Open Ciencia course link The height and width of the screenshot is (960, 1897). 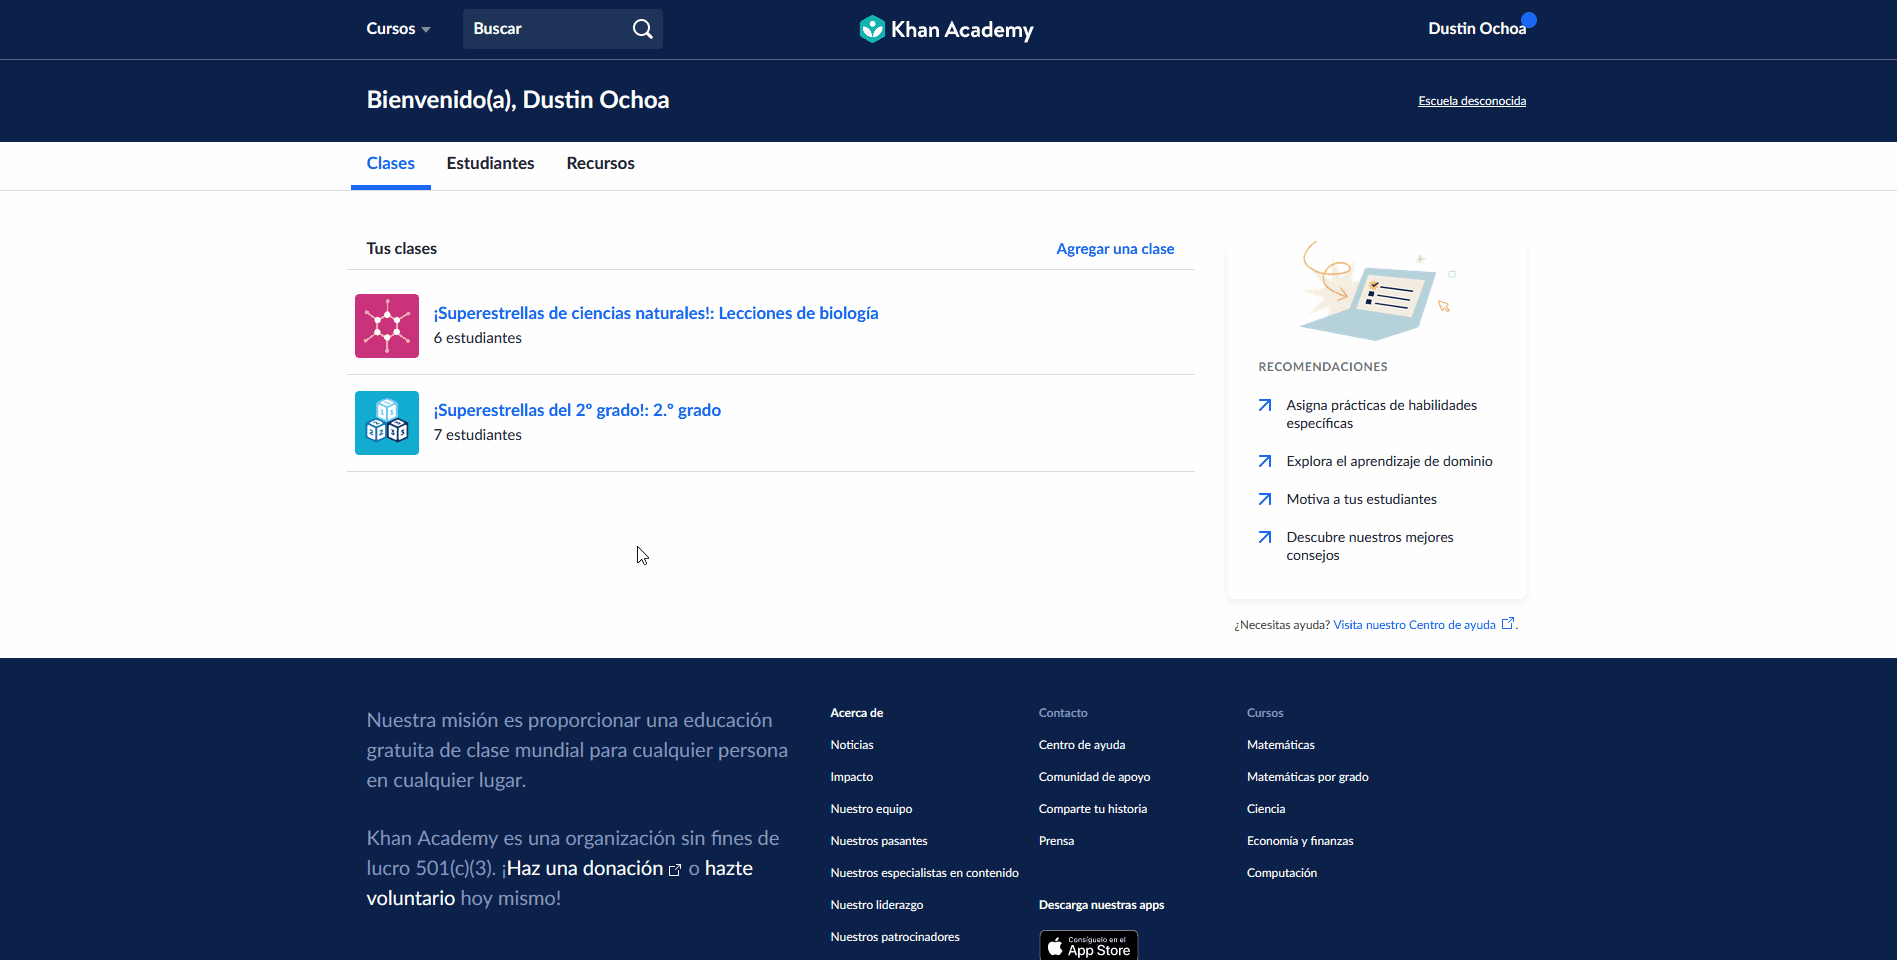(x=1266, y=809)
